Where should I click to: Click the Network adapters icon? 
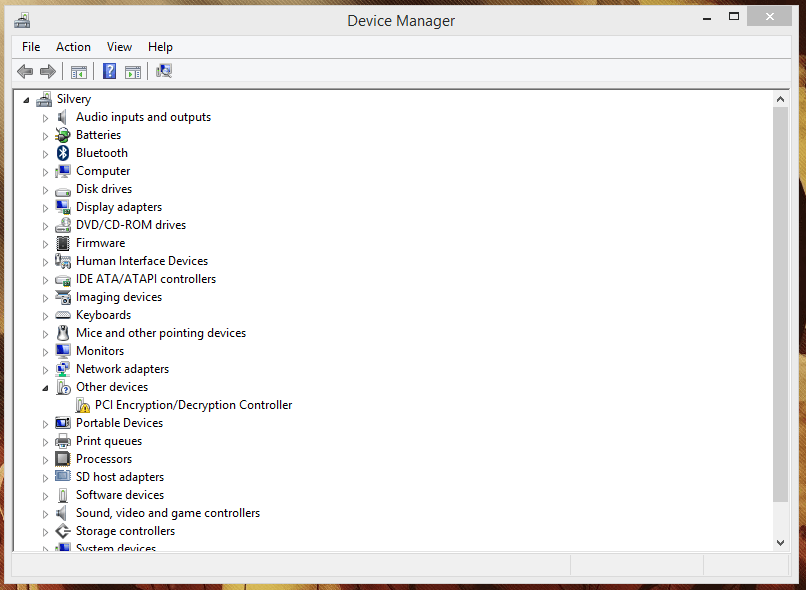point(63,368)
